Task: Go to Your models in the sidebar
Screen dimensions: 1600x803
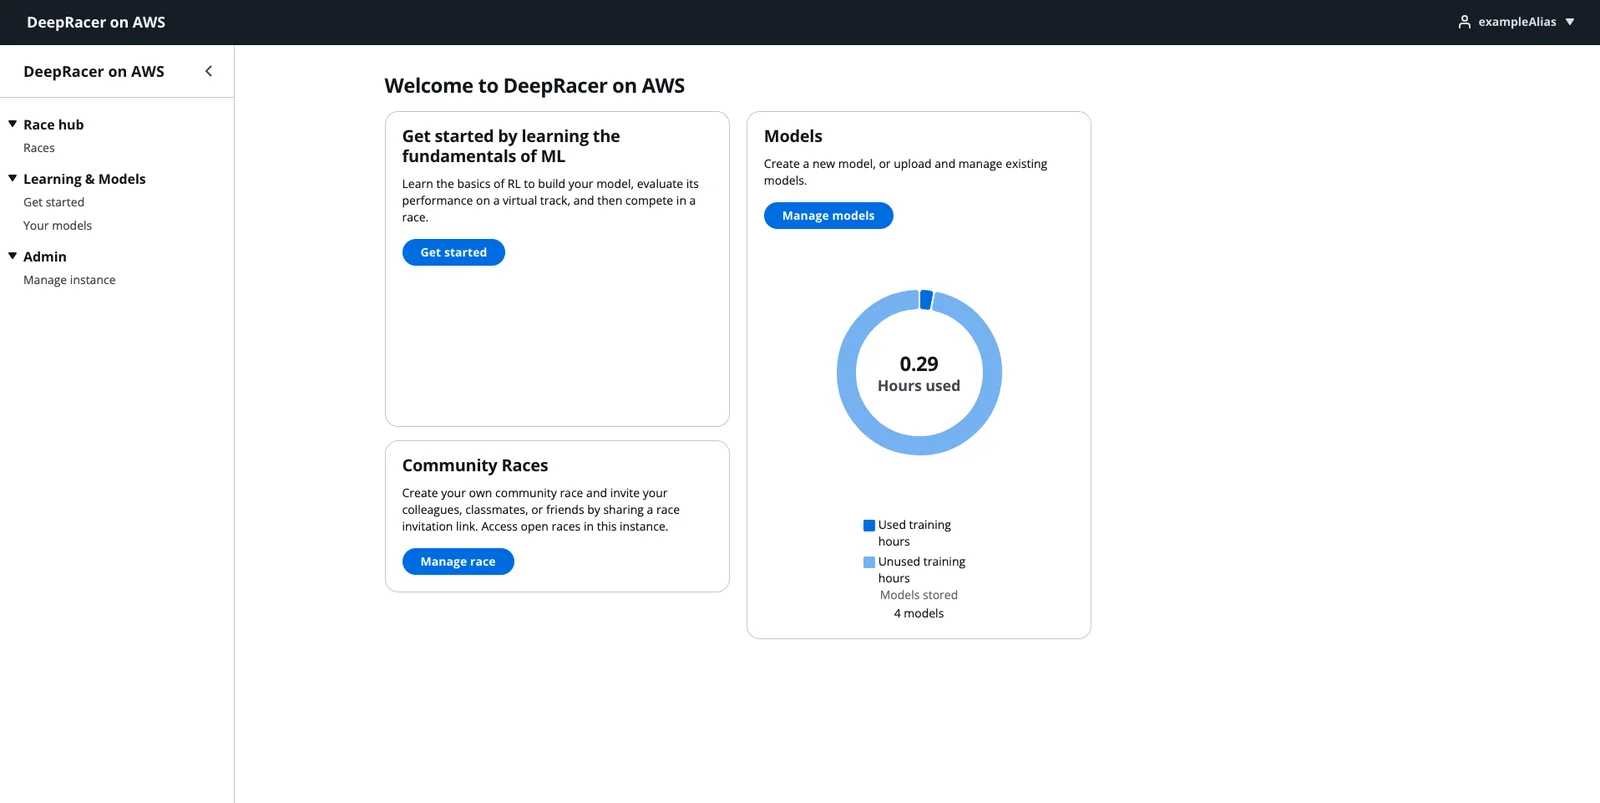Action: pyautogui.click(x=58, y=226)
